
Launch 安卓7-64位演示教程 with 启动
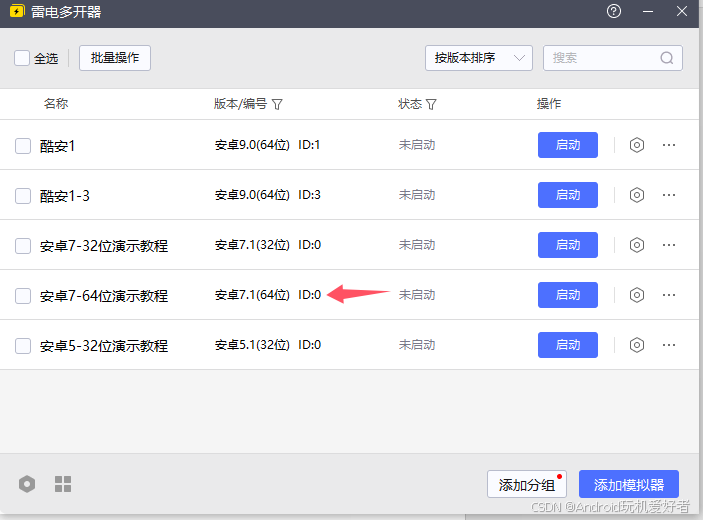(568, 295)
